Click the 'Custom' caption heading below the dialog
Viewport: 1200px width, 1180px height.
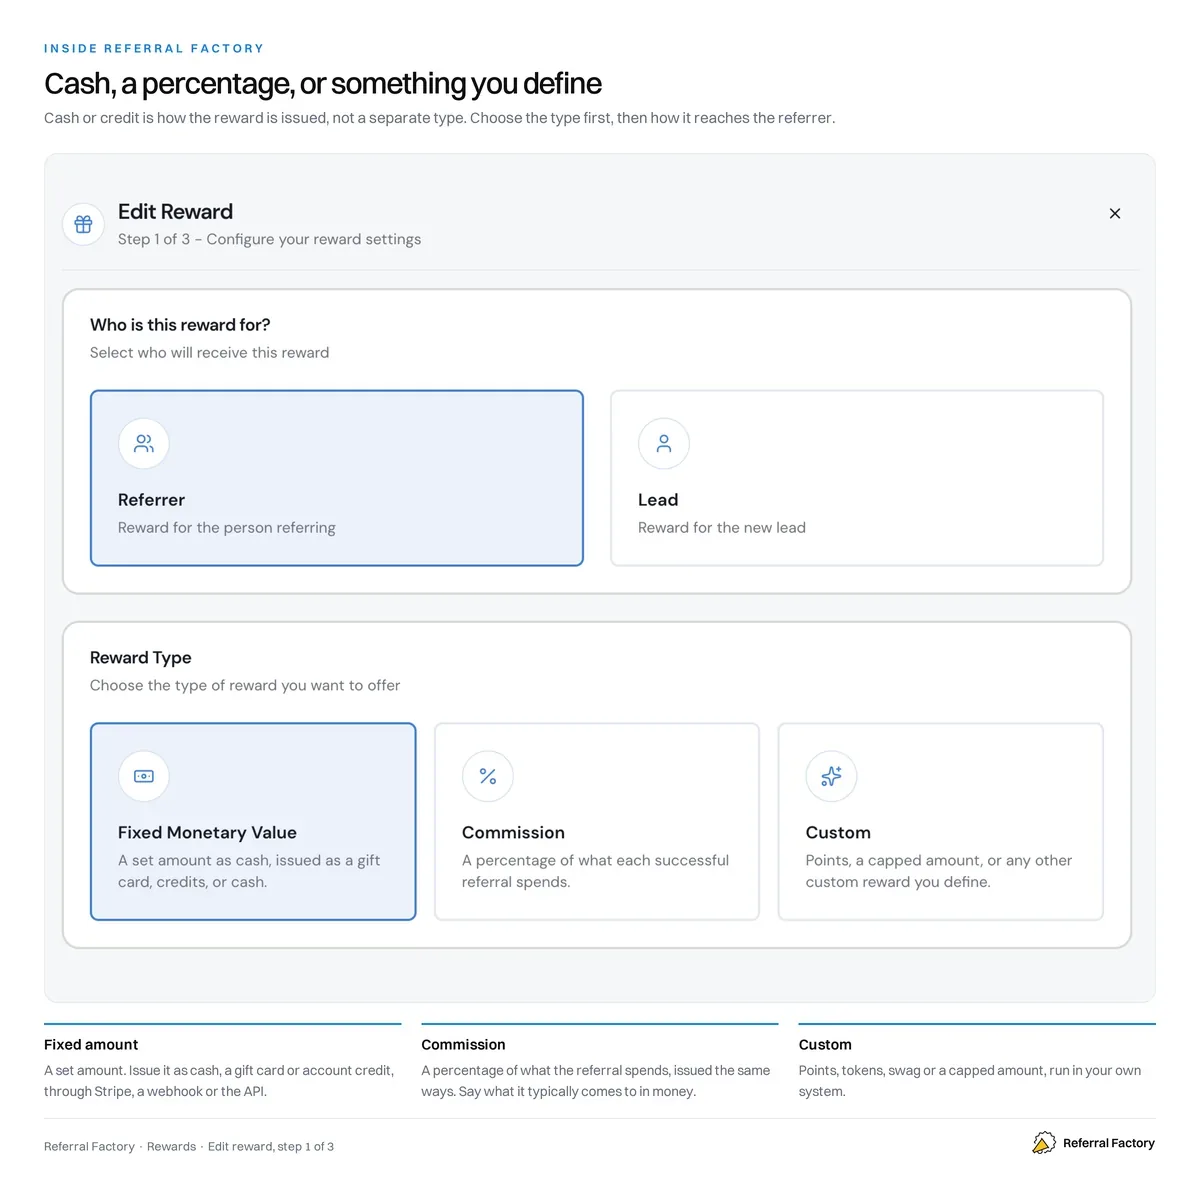[825, 1044]
